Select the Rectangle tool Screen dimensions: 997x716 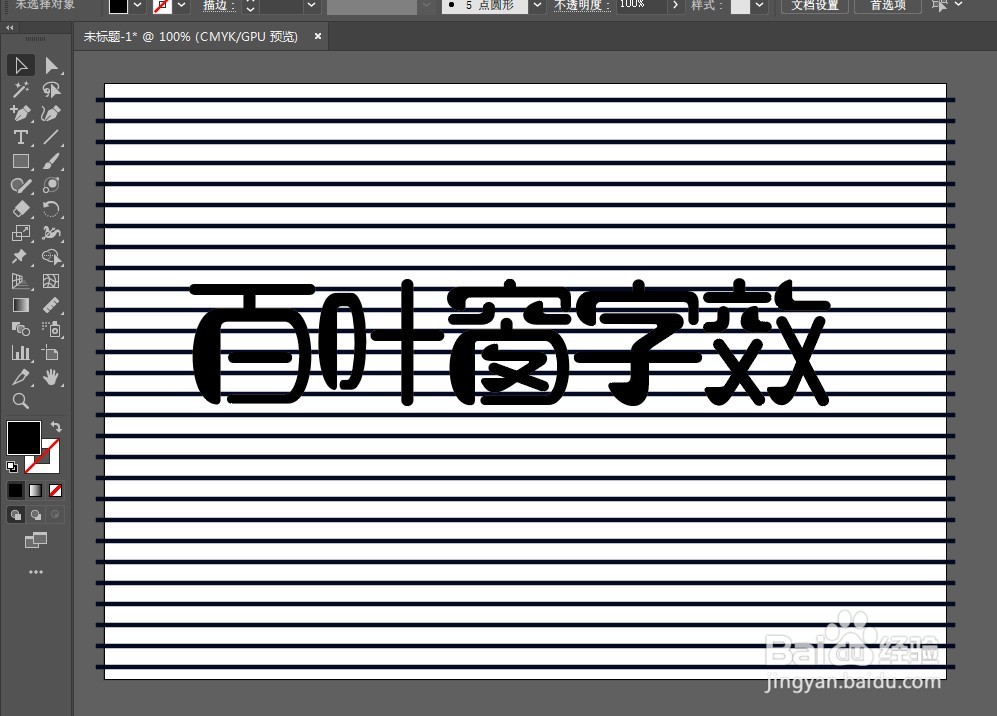20,161
